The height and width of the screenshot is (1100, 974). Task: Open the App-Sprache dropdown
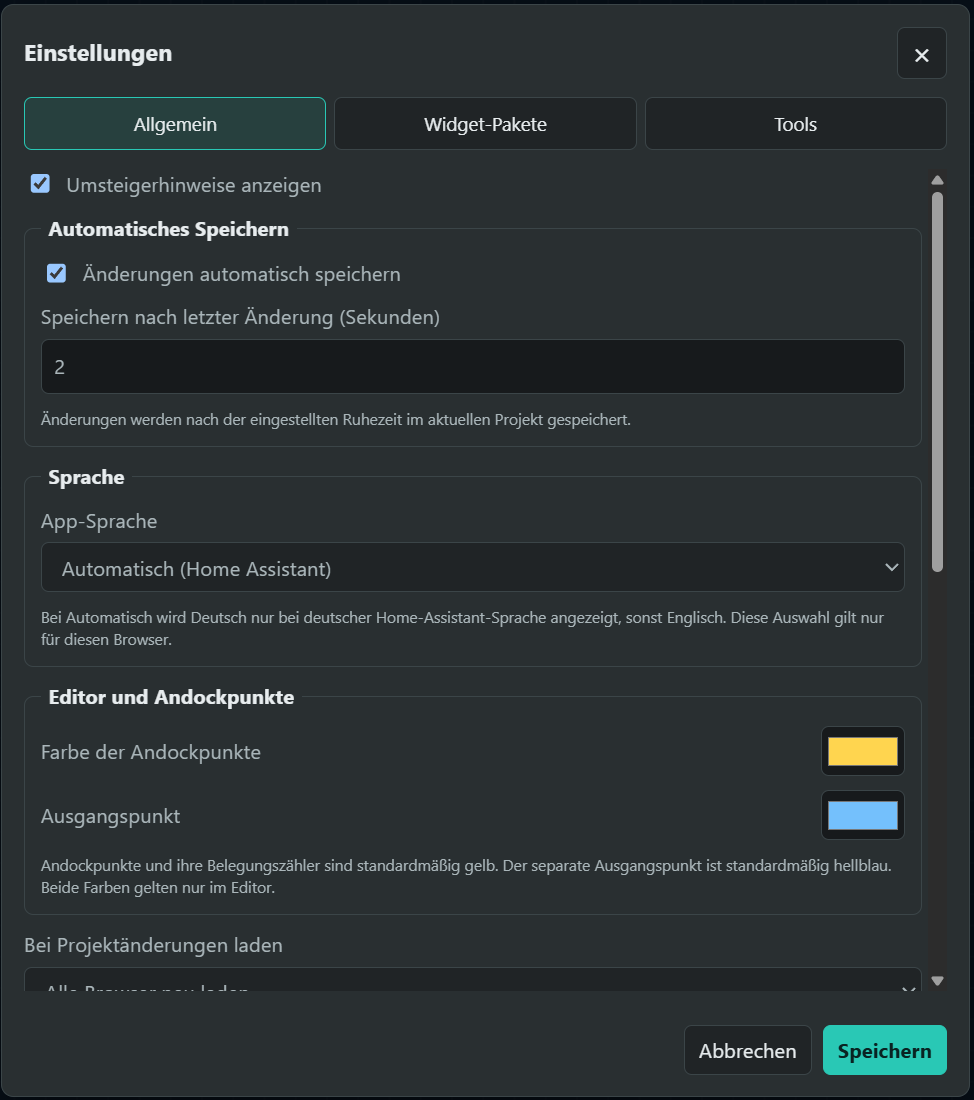coord(472,568)
